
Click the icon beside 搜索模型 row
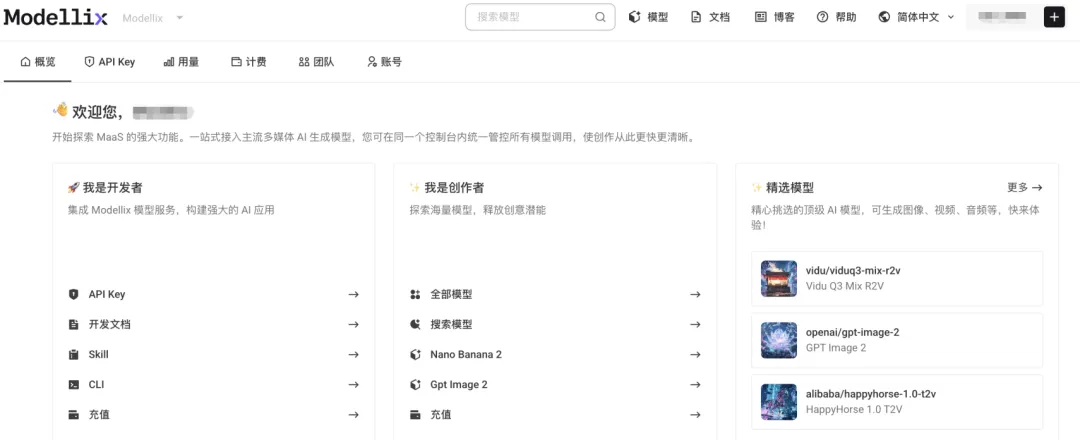415,324
